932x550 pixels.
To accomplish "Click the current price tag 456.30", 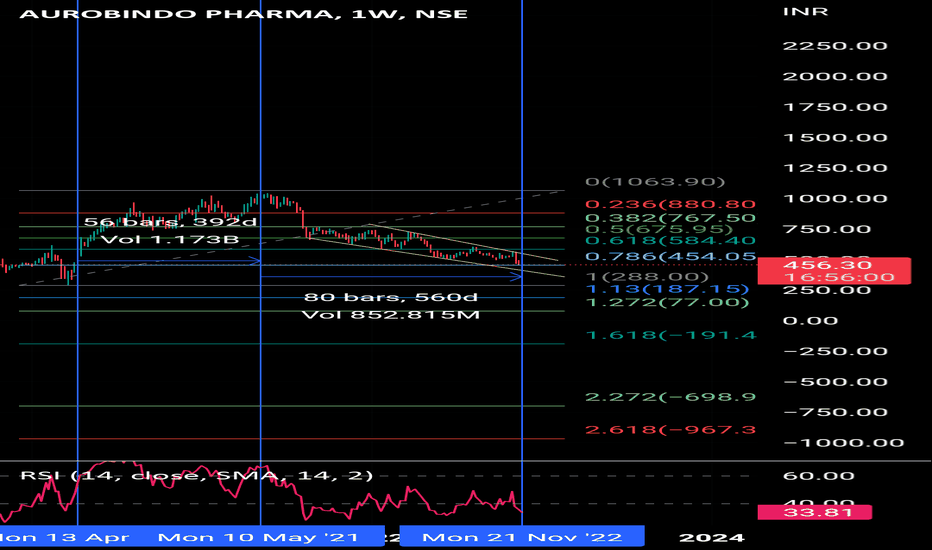I will [834, 271].
